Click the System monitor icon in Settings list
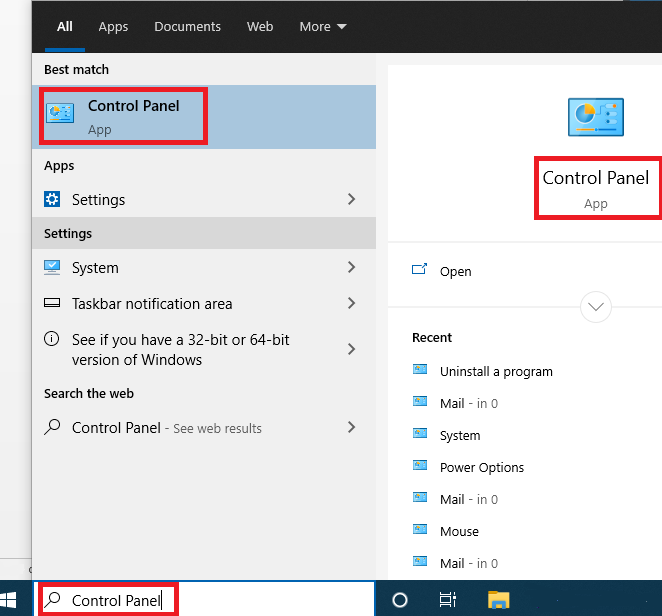Viewport: 662px width, 616px height. point(52,268)
